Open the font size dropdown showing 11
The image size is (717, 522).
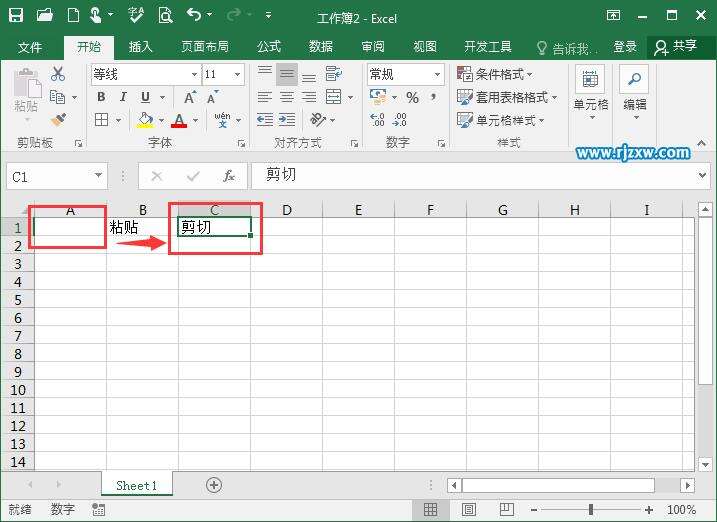(237, 74)
